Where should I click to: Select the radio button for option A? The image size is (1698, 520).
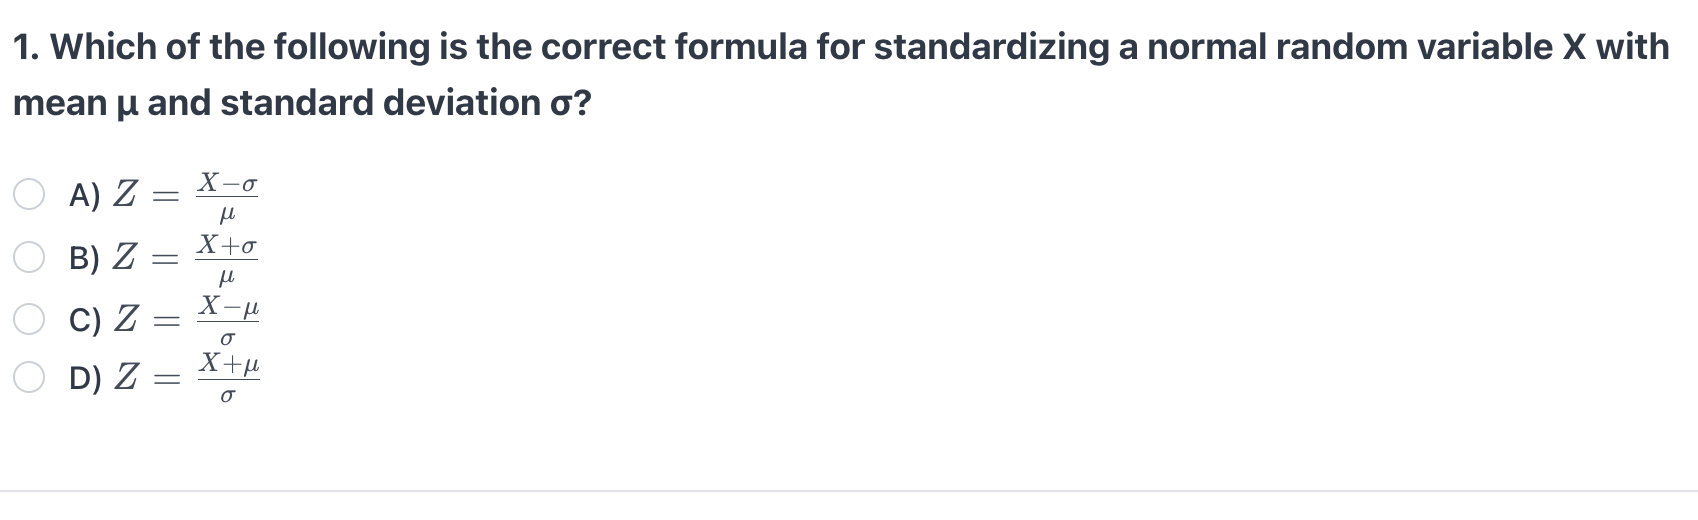click(x=29, y=196)
